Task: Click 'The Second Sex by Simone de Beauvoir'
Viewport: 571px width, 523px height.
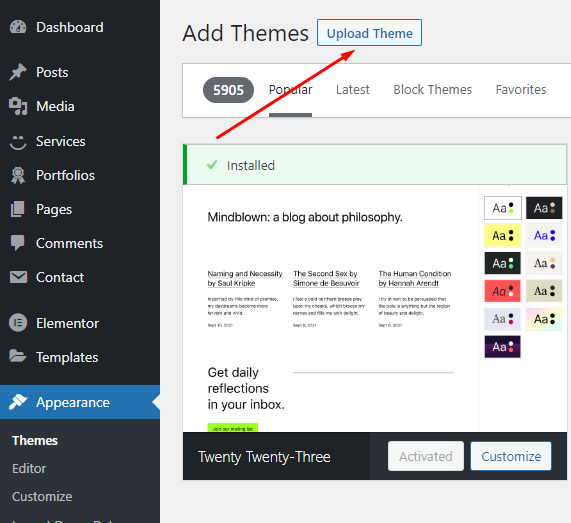Action: [x=326, y=278]
